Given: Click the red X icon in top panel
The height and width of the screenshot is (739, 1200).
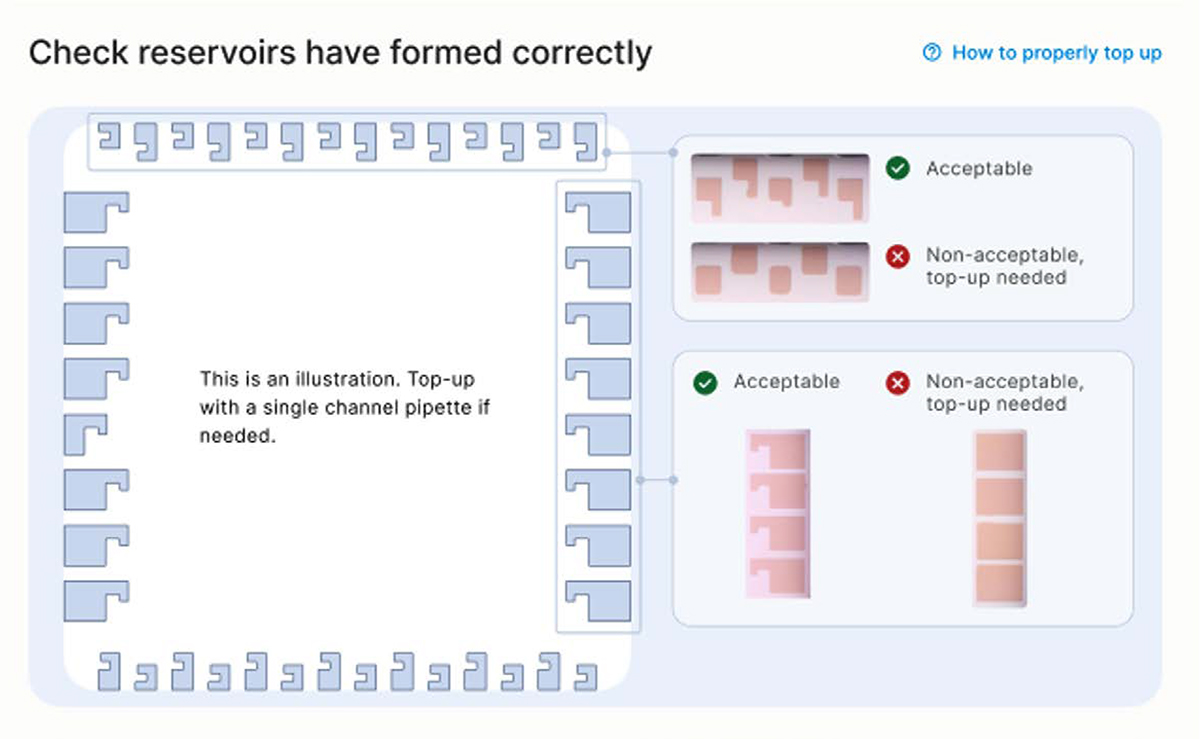Looking at the screenshot, I should pyautogui.click(x=898, y=258).
